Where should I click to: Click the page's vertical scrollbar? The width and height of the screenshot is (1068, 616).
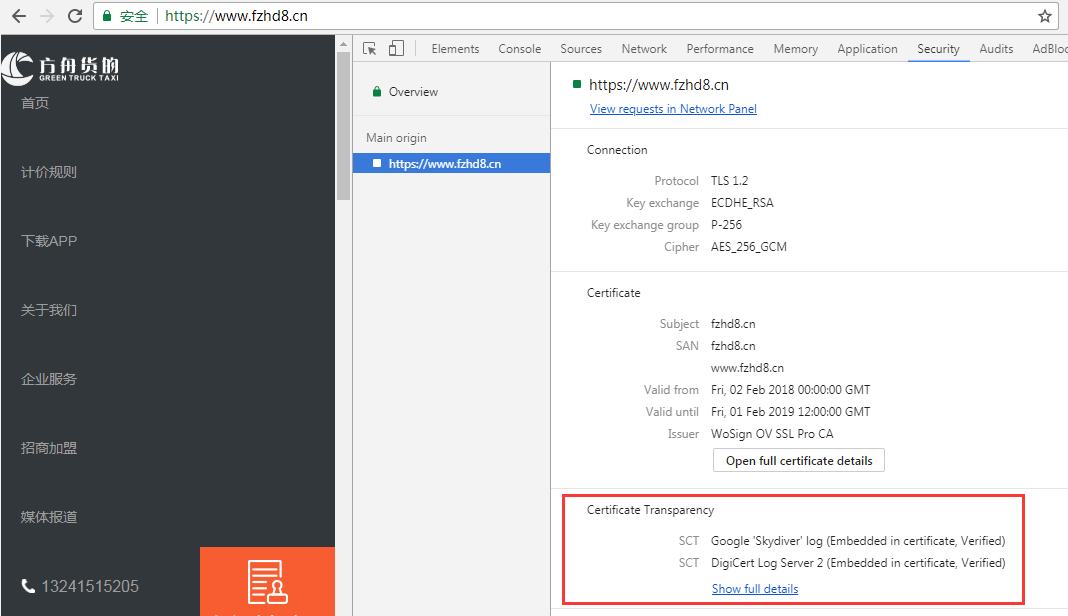pyautogui.click(x=343, y=120)
